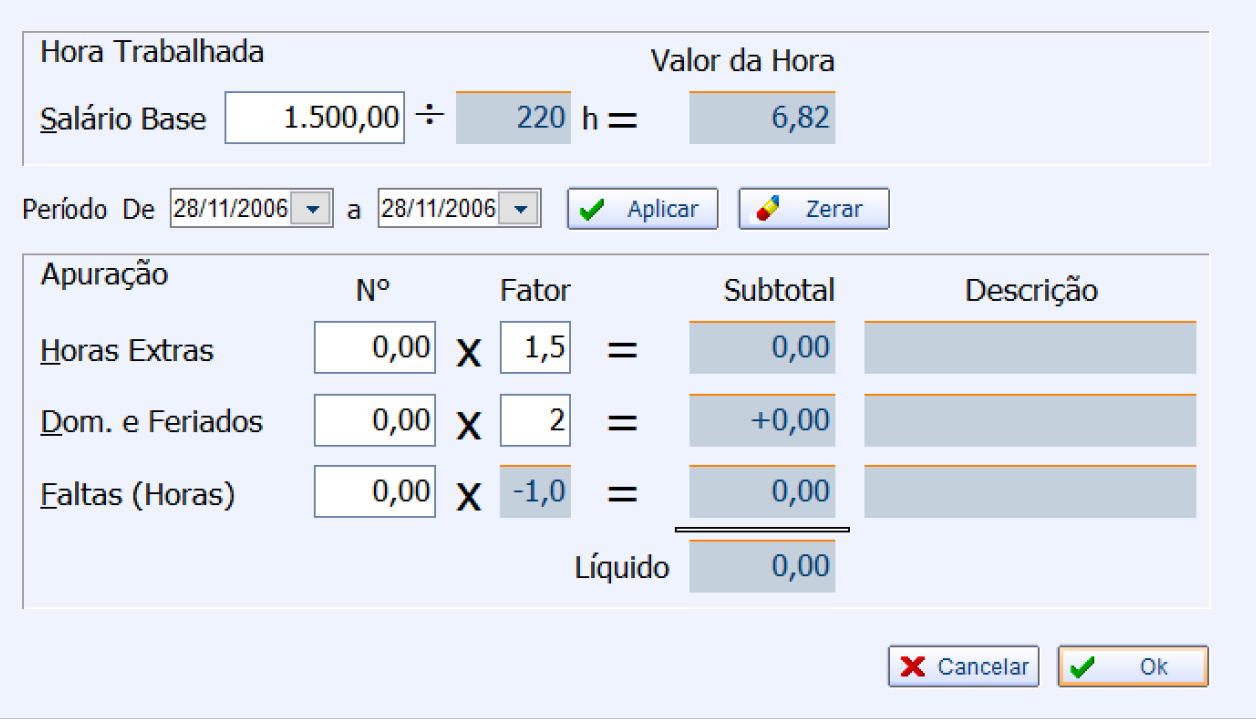Click the Dom. e Feriados description field

pos(1030,421)
